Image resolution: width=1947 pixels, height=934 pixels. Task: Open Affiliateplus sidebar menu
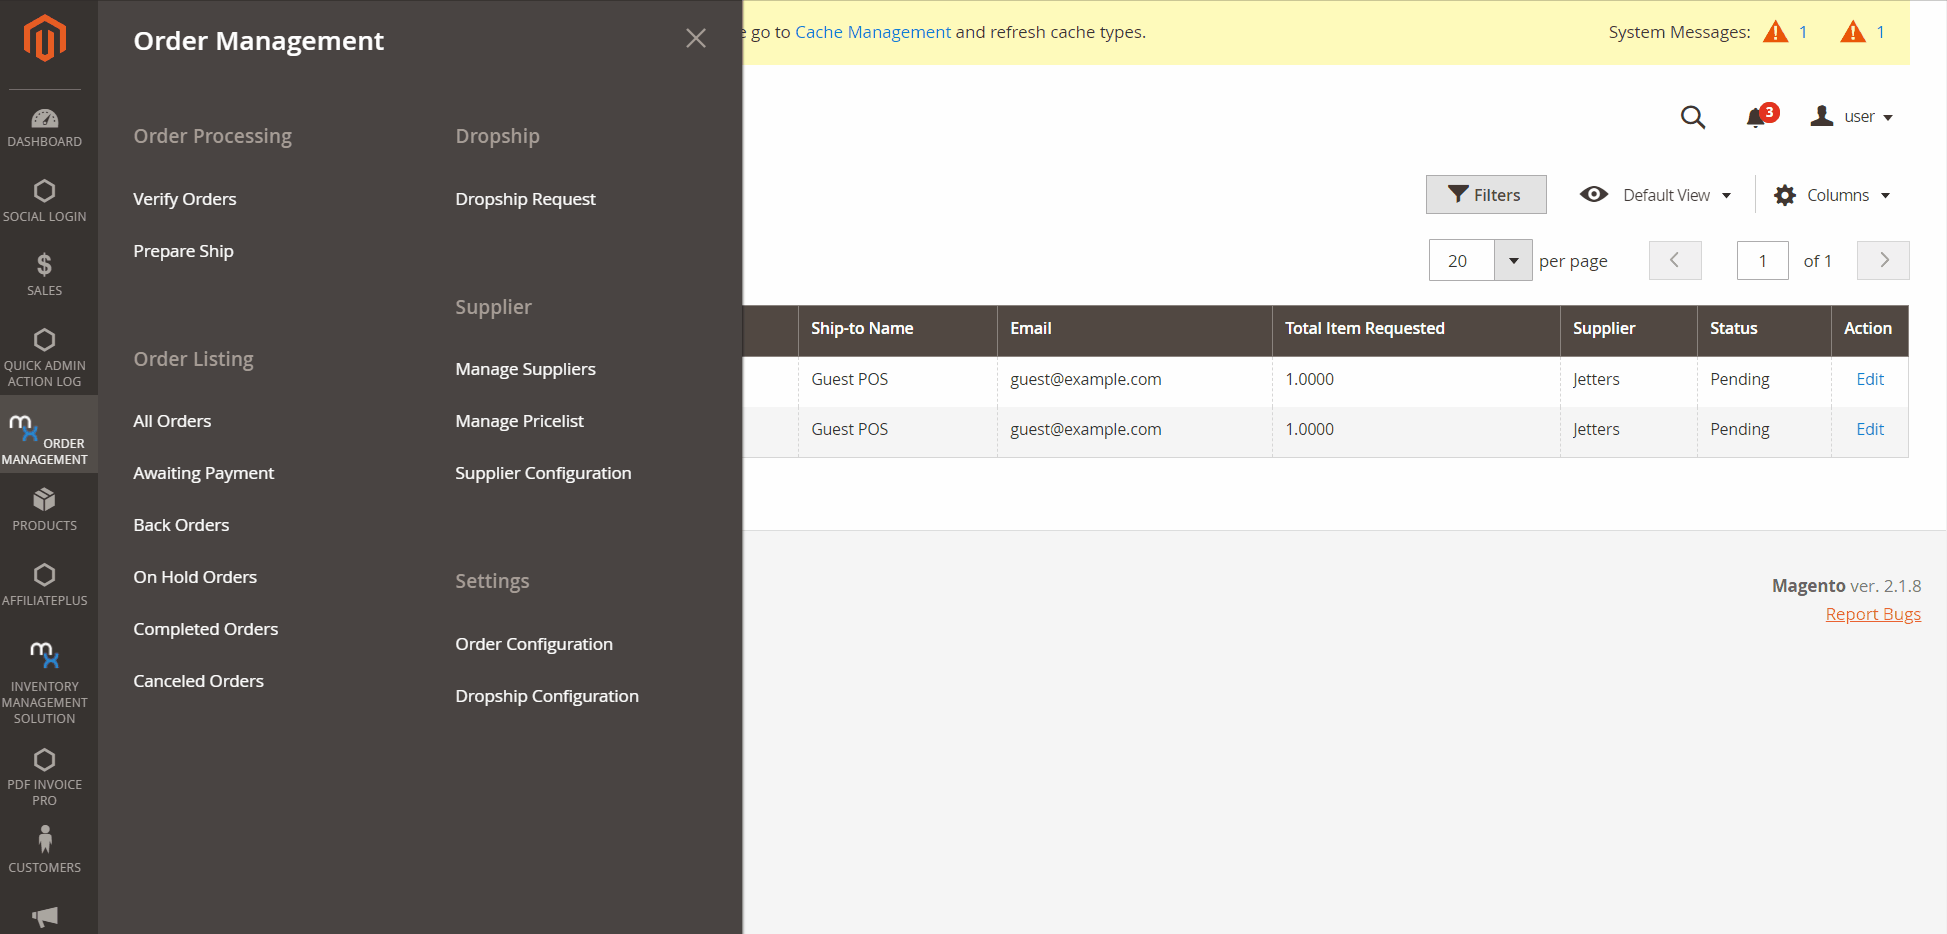(45, 585)
